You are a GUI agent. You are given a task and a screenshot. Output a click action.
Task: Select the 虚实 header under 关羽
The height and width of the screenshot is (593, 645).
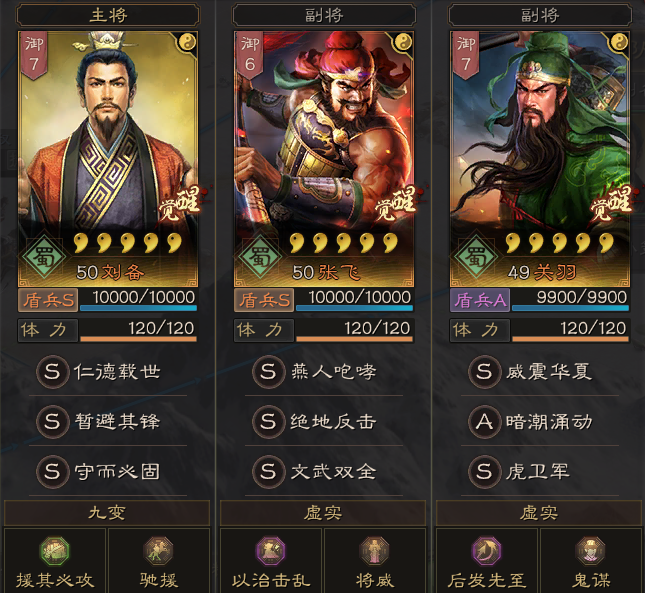click(x=538, y=513)
